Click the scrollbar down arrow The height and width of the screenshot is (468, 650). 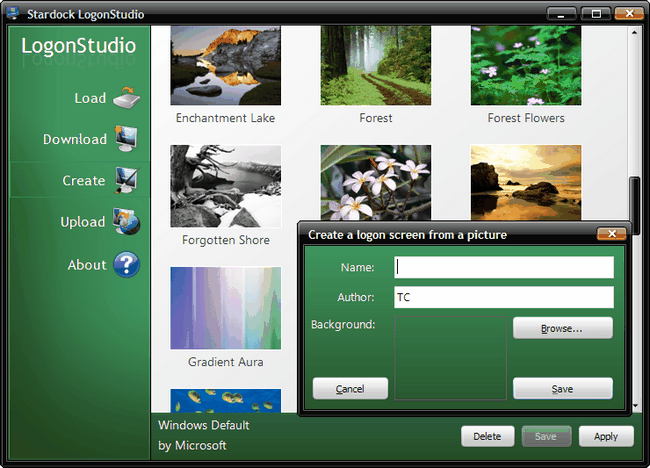pos(635,406)
